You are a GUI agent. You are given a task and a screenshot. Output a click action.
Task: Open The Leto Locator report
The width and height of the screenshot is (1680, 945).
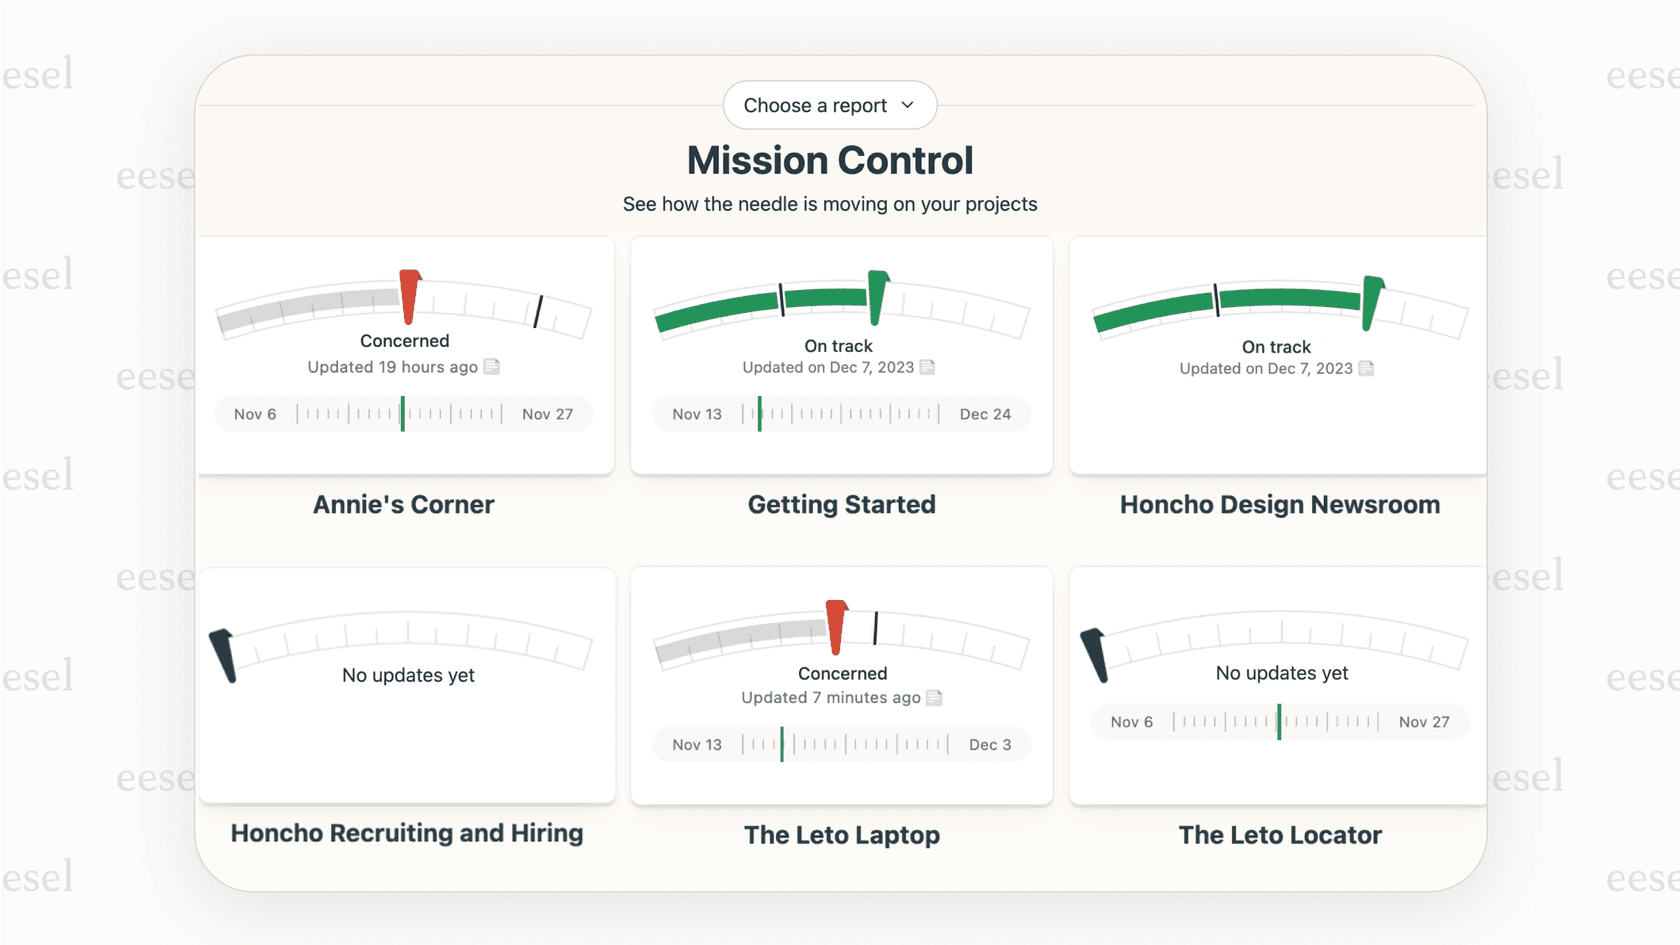pos(1279,835)
